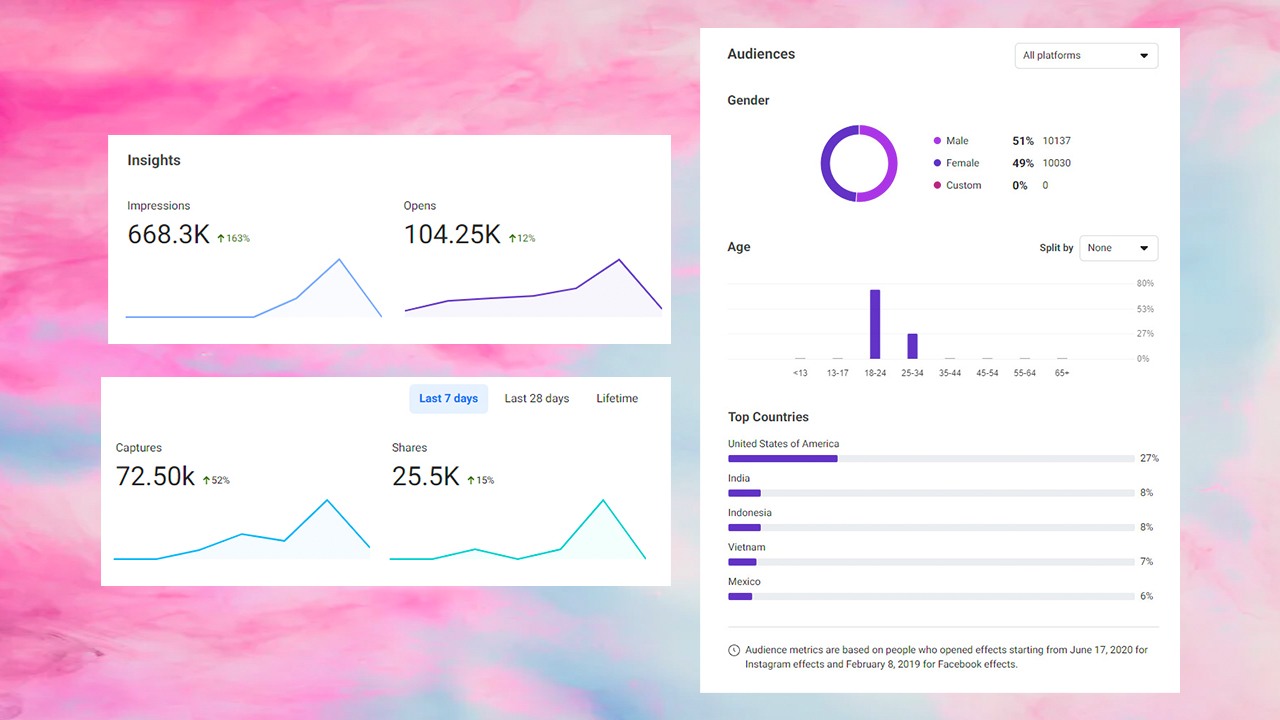Switch to the Last 28 days tab
The height and width of the screenshot is (720, 1280).
536,398
